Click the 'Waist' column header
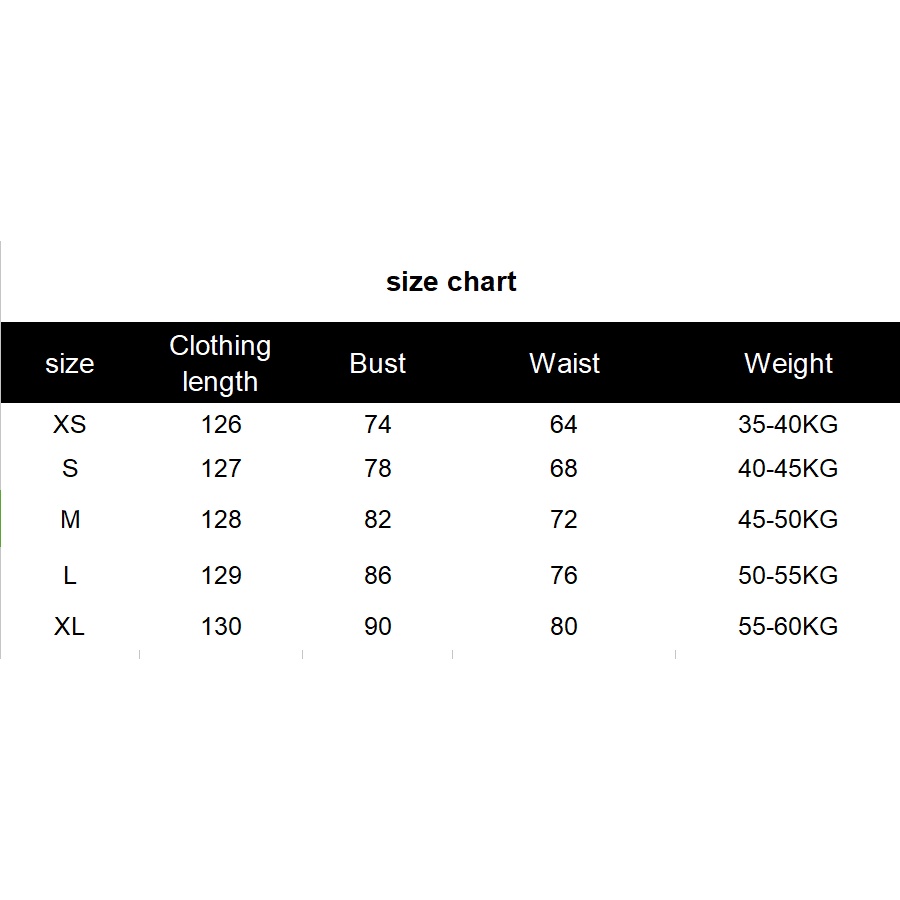This screenshot has width=900, height=900. 564,363
